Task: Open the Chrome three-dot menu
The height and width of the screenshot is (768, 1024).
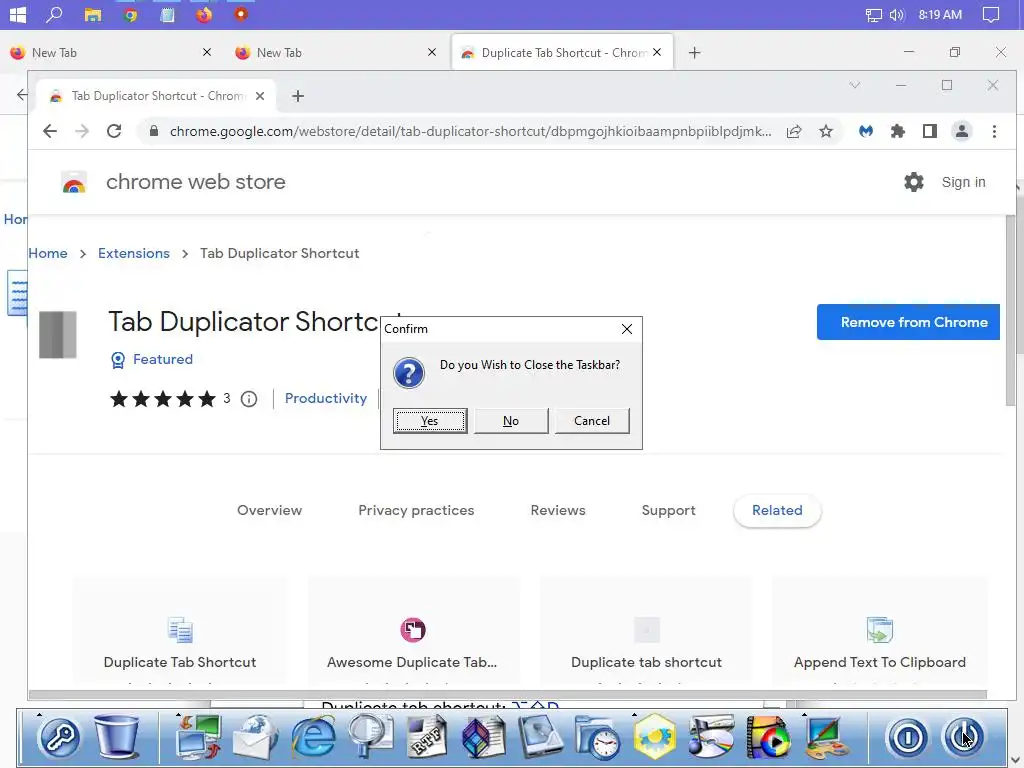Action: [994, 131]
